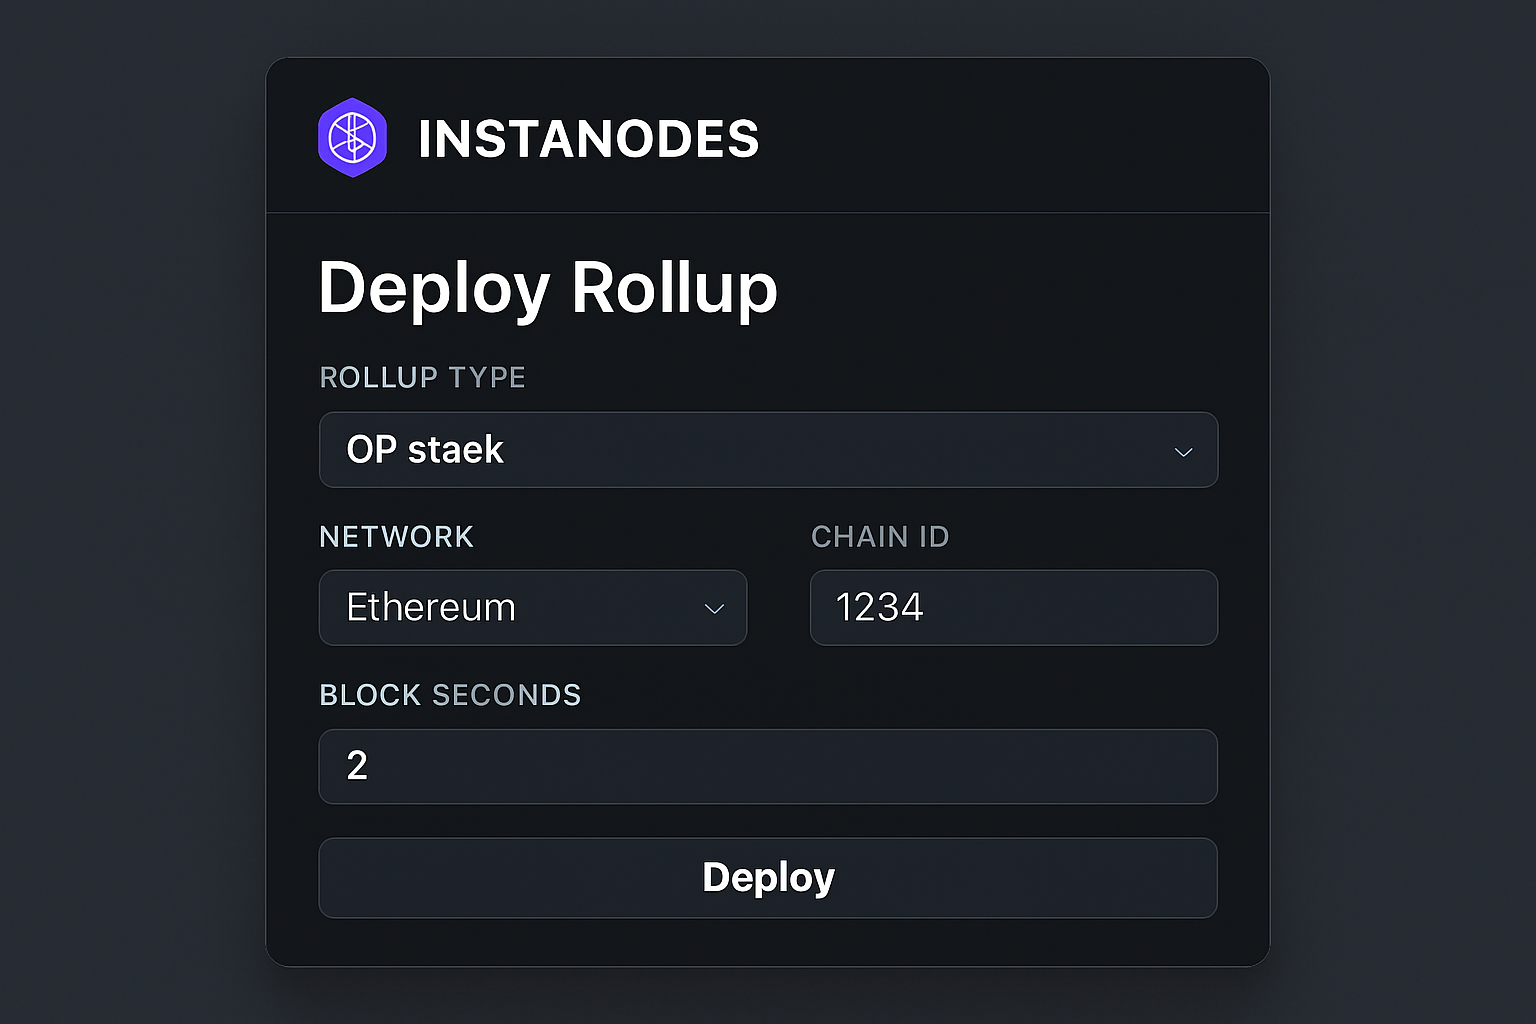This screenshot has height=1024, width=1536.
Task: Click inside the Chain ID field
Action: [1013, 607]
